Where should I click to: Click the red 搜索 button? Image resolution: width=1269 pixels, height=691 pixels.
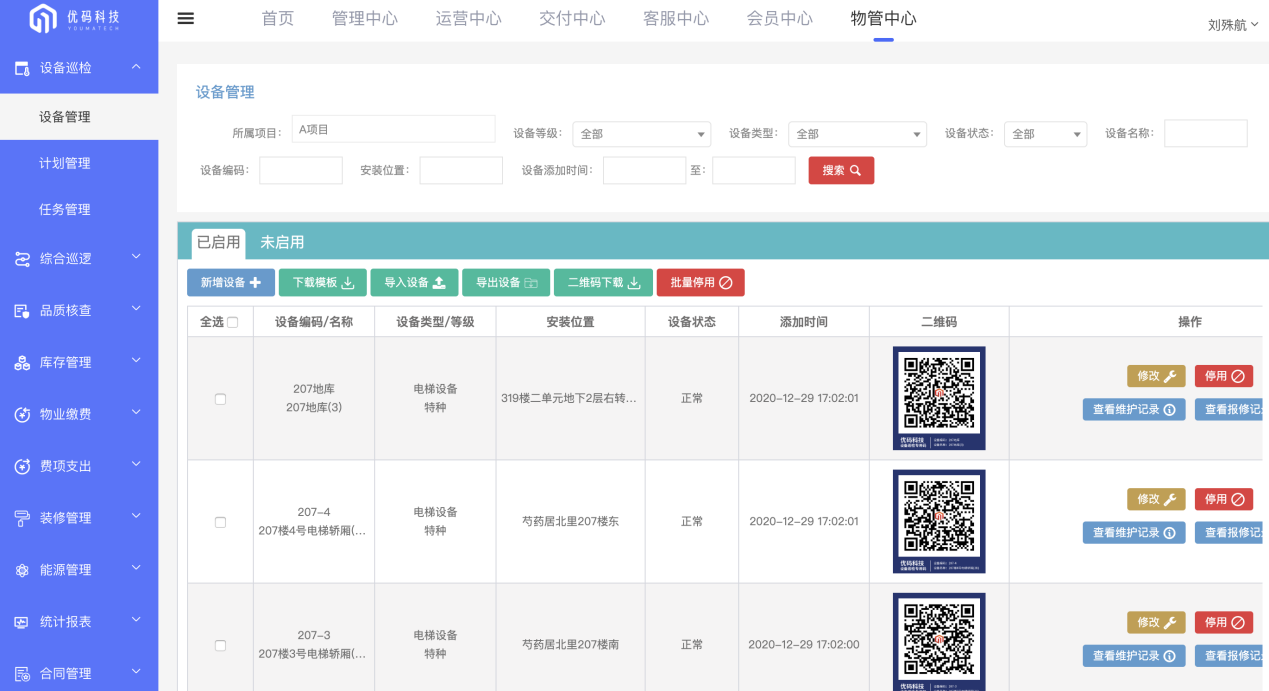coord(841,170)
